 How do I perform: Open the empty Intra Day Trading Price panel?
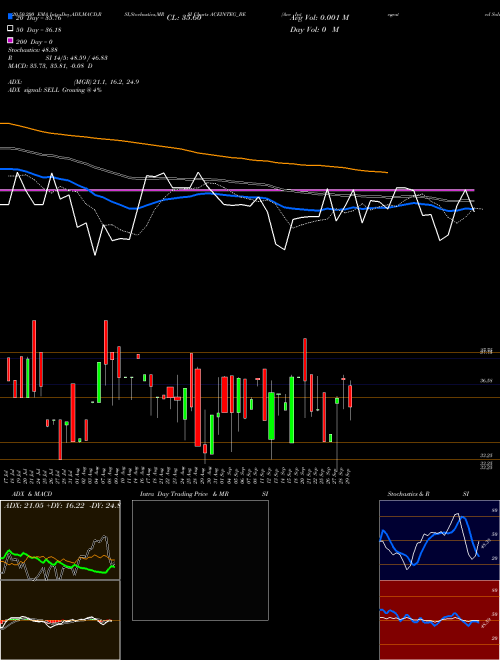200,560
